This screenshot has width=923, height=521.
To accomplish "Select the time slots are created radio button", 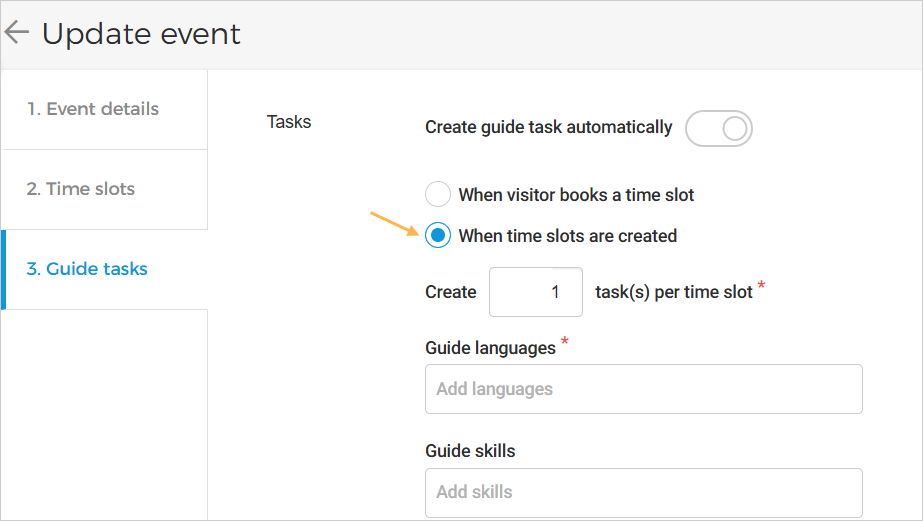I will (x=438, y=236).
